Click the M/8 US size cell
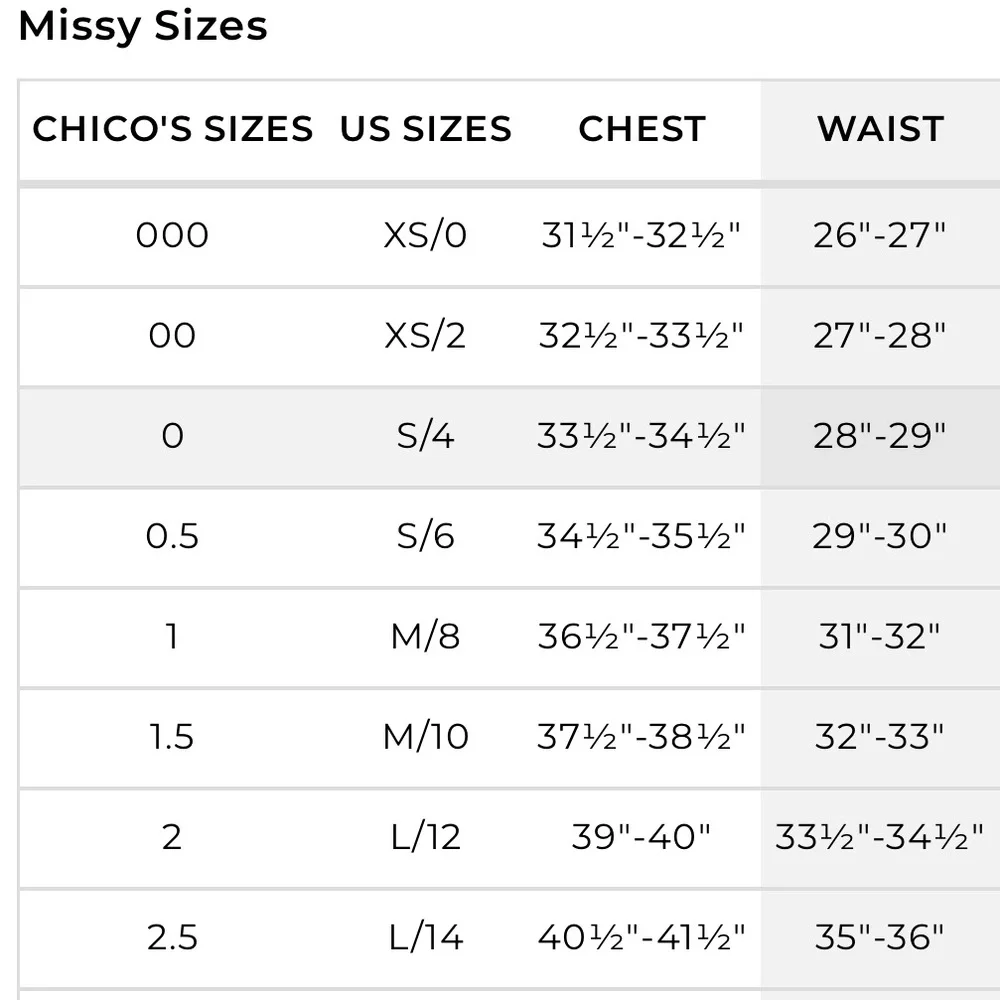 tap(425, 637)
